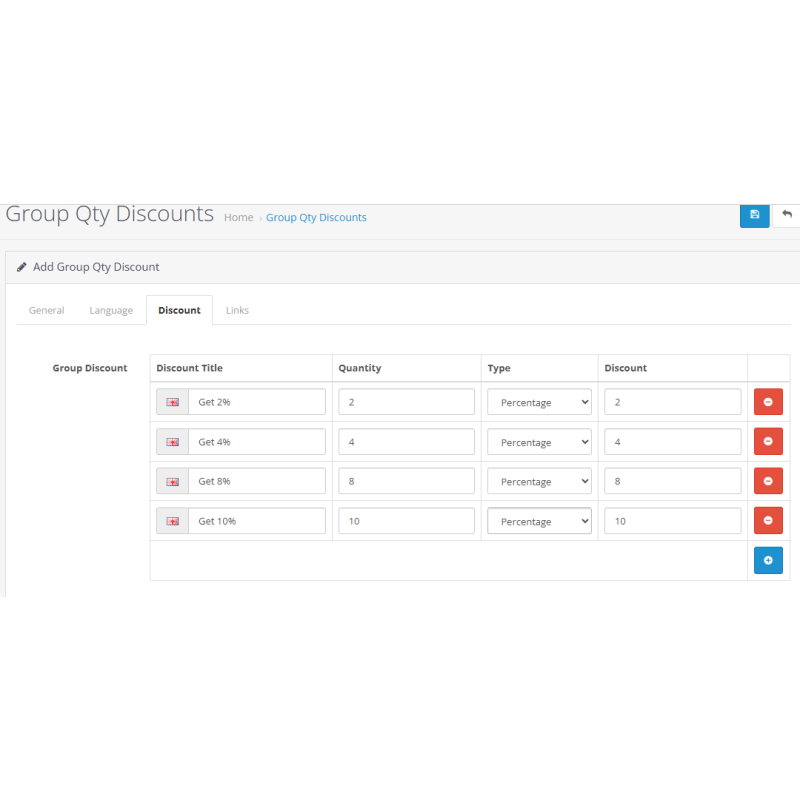Open Type dropdown for Get 8% row
800x800 pixels.
pos(539,481)
